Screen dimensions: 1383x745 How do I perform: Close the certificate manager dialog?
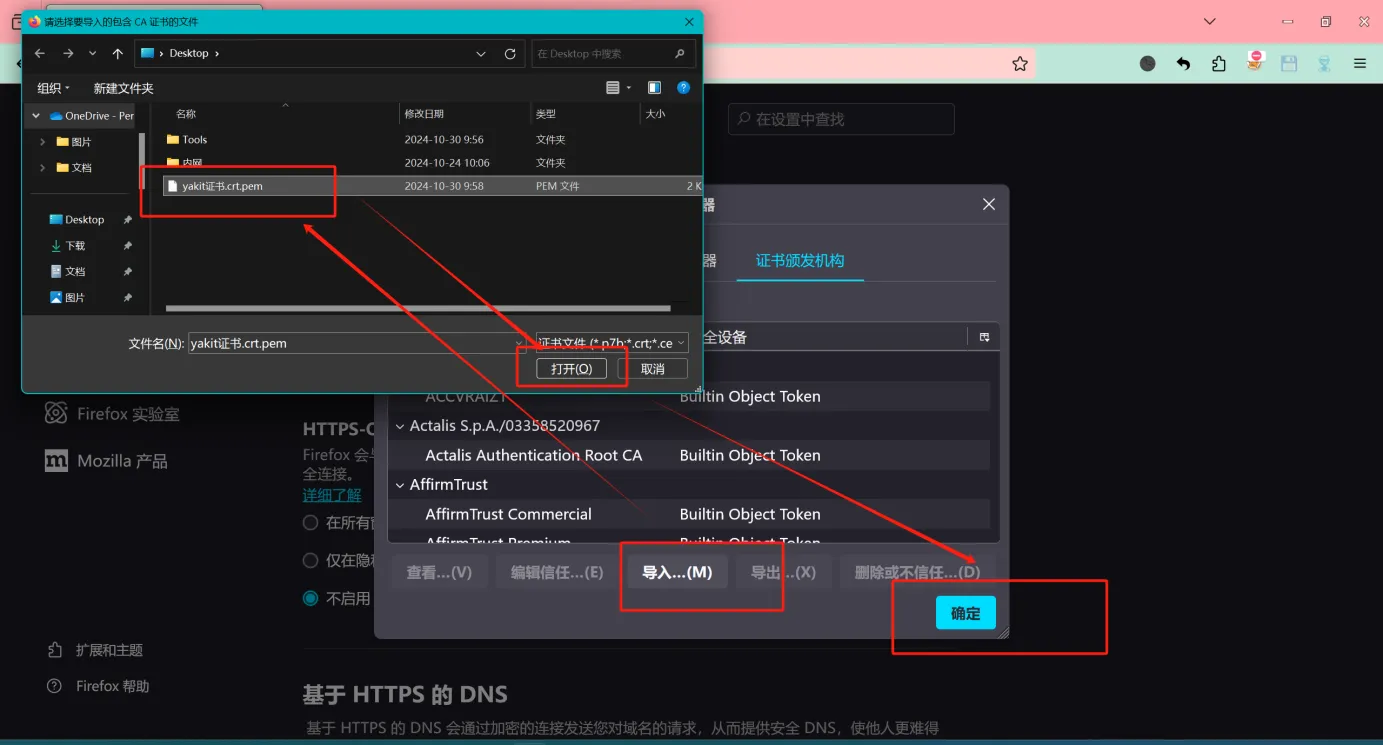click(x=989, y=204)
